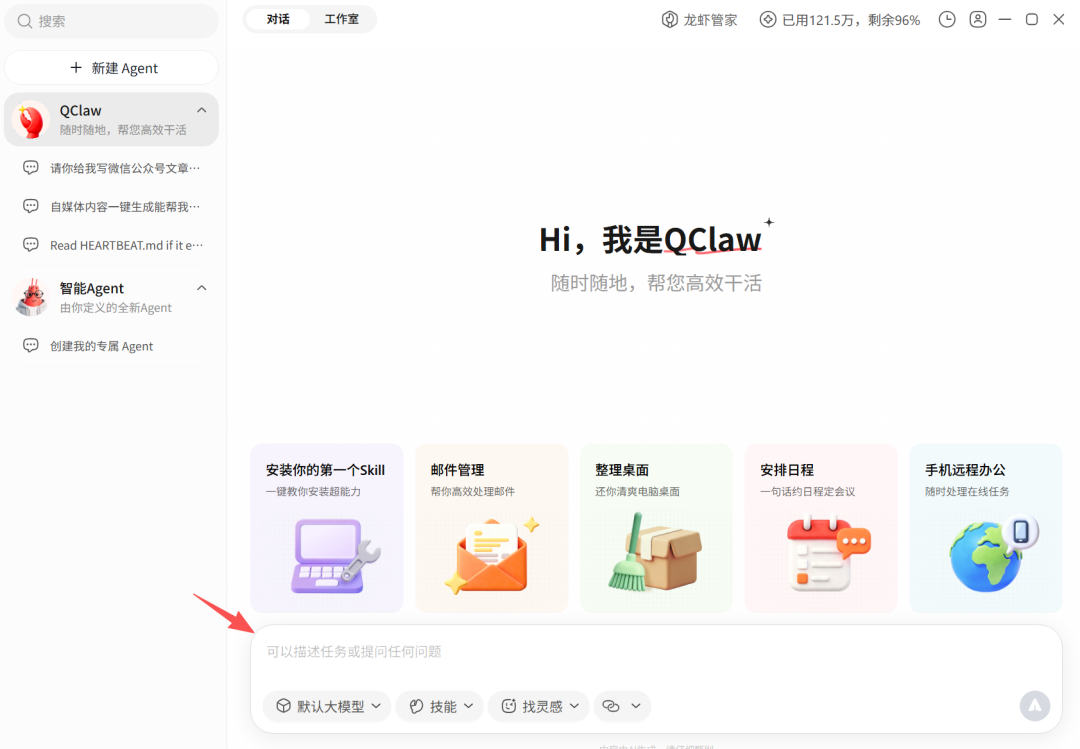The image size is (1080, 749).
Task: Collapse the QClaw agent section
Action: (x=201, y=110)
